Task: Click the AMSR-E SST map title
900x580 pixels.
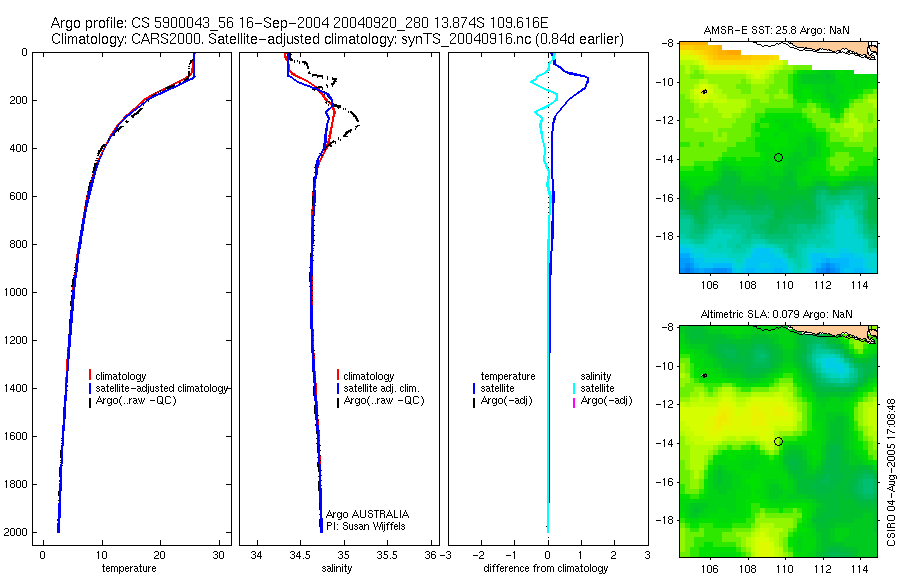Action: pyautogui.click(x=777, y=30)
